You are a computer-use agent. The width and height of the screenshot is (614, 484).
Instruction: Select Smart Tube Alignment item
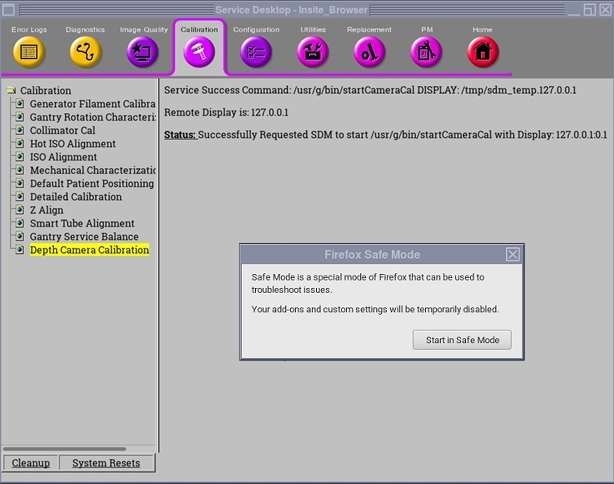[82, 224]
